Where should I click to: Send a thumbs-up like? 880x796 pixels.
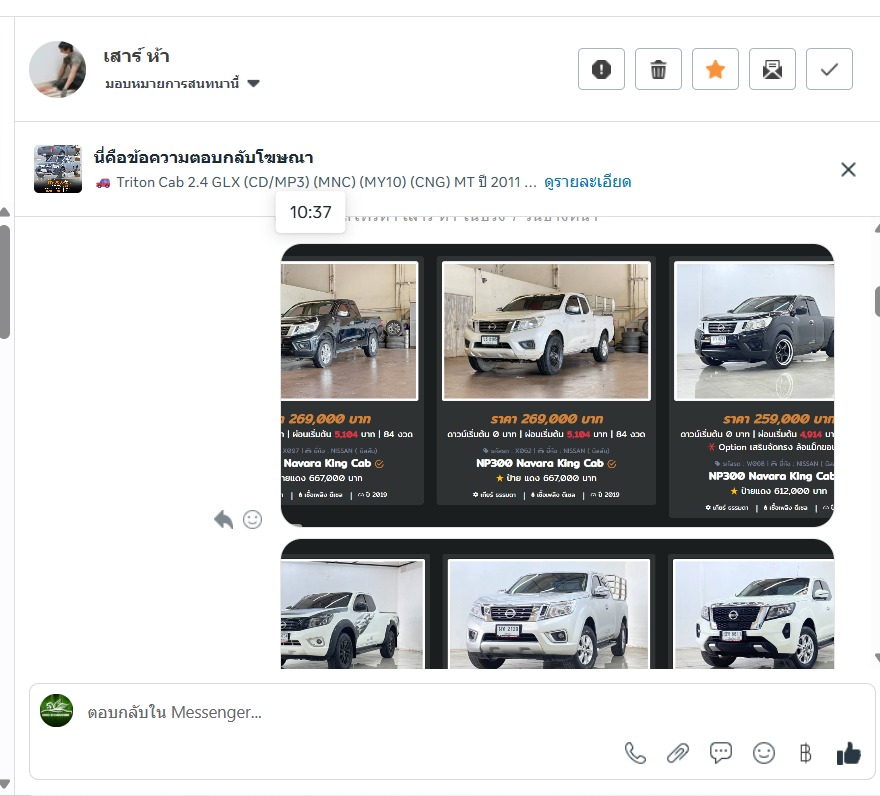click(849, 753)
